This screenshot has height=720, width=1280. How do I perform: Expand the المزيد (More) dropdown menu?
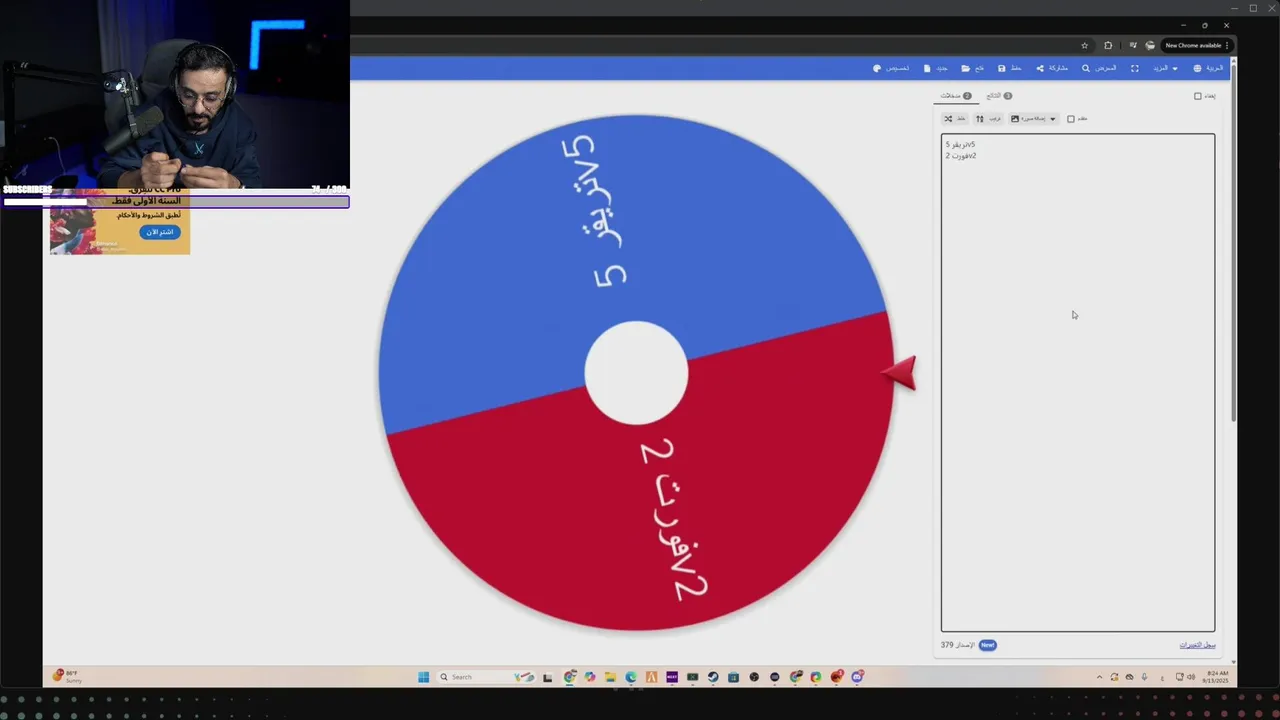tap(1165, 68)
